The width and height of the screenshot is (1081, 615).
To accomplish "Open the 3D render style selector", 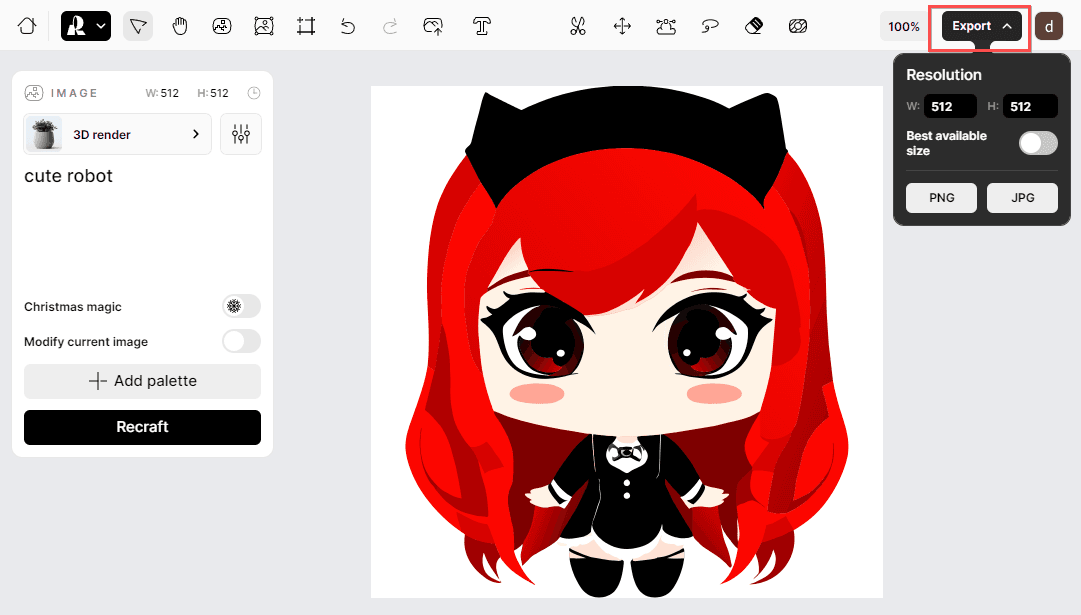I will click(x=116, y=134).
